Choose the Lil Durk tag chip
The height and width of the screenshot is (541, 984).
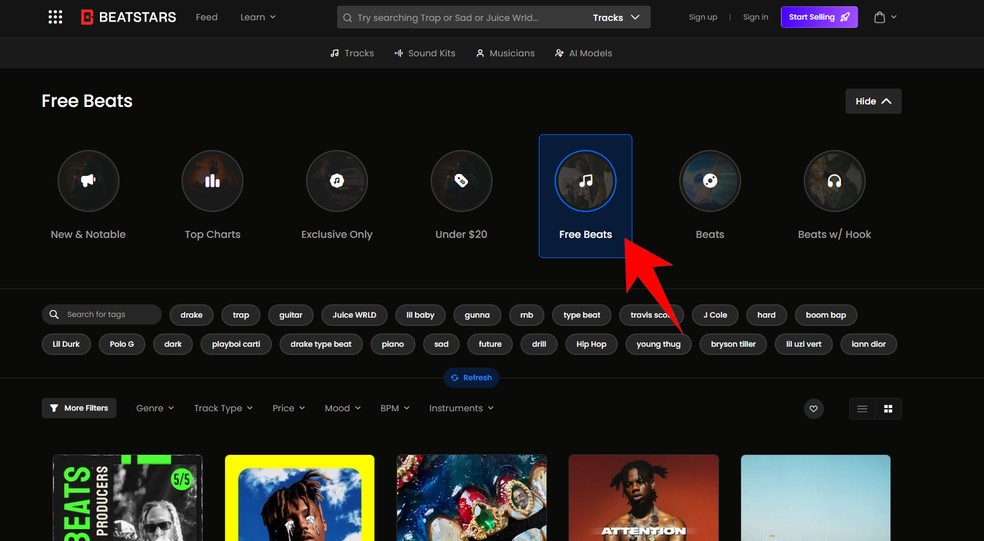(66, 344)
